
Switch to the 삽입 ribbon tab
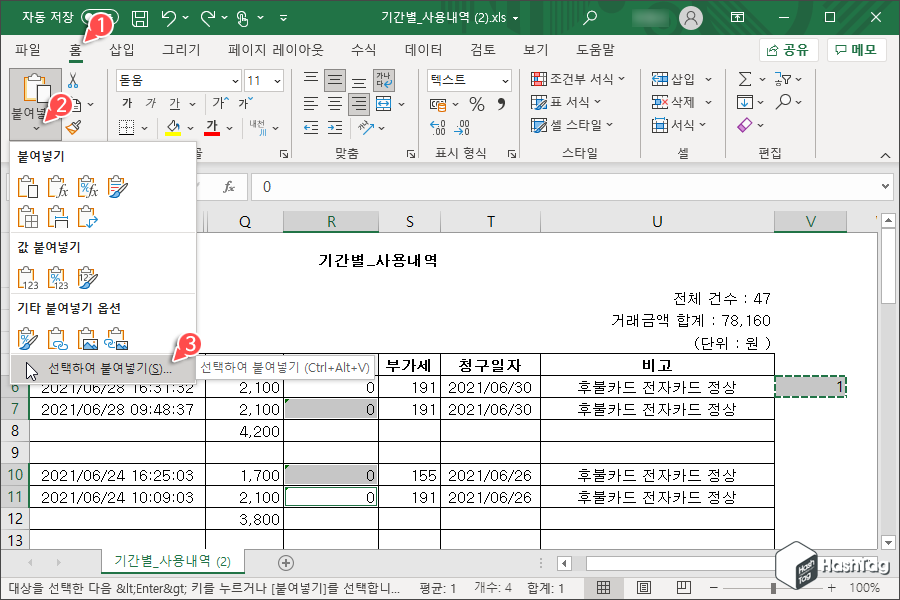point(123,50)
